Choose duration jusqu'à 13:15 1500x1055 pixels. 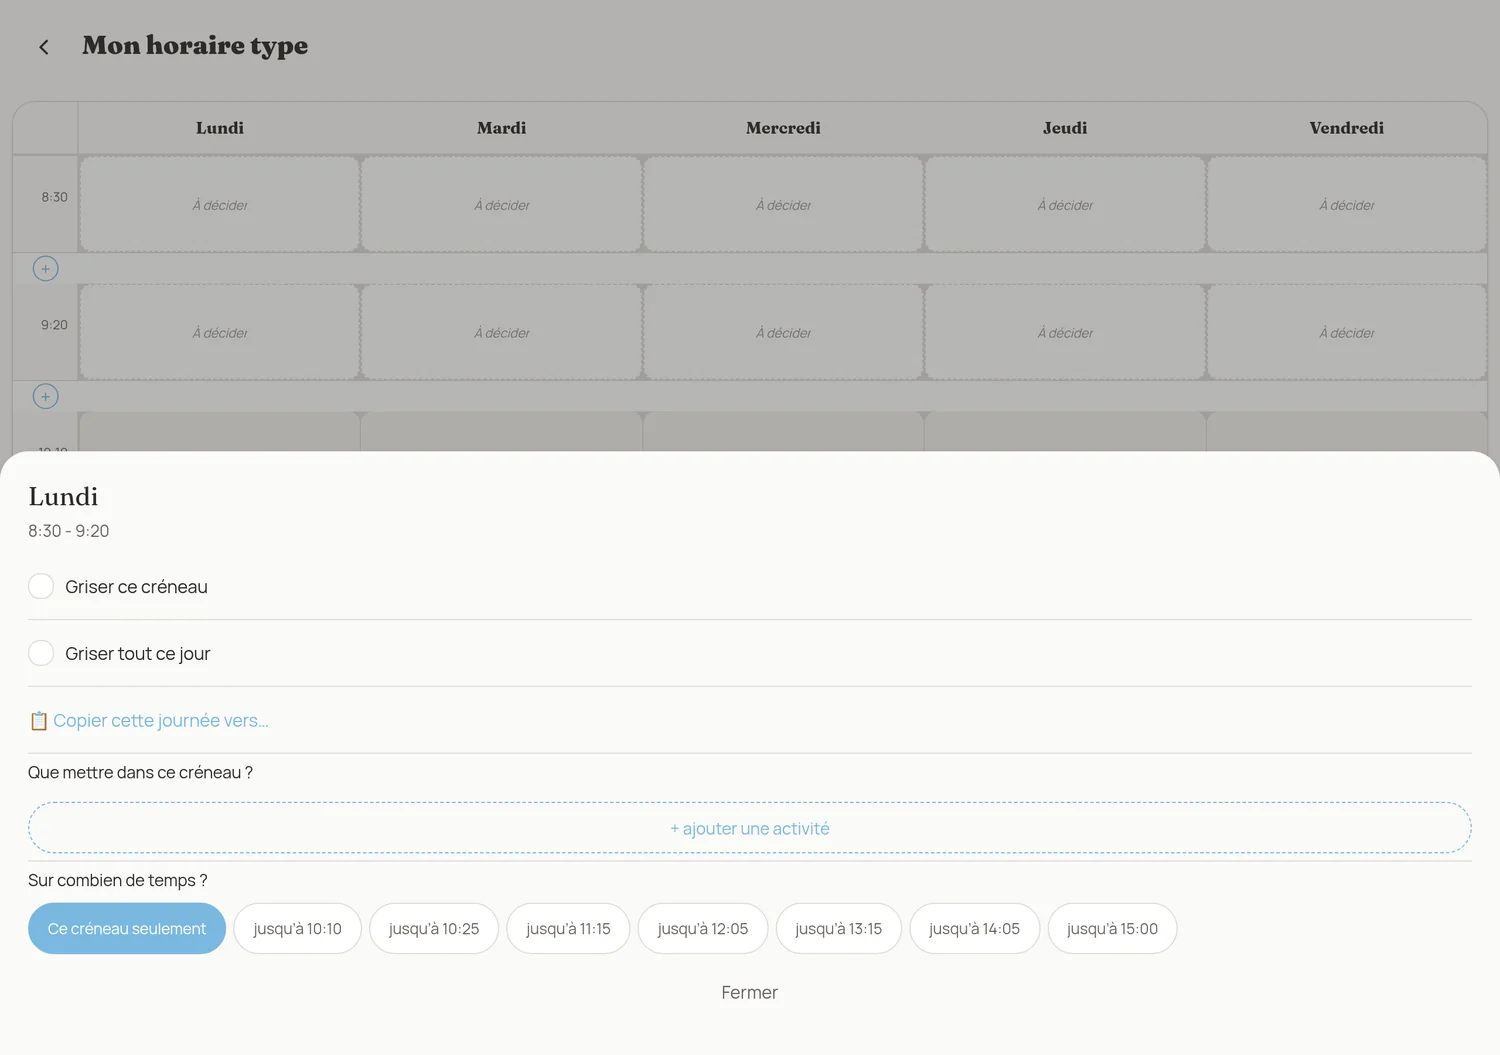click(839, 928)
